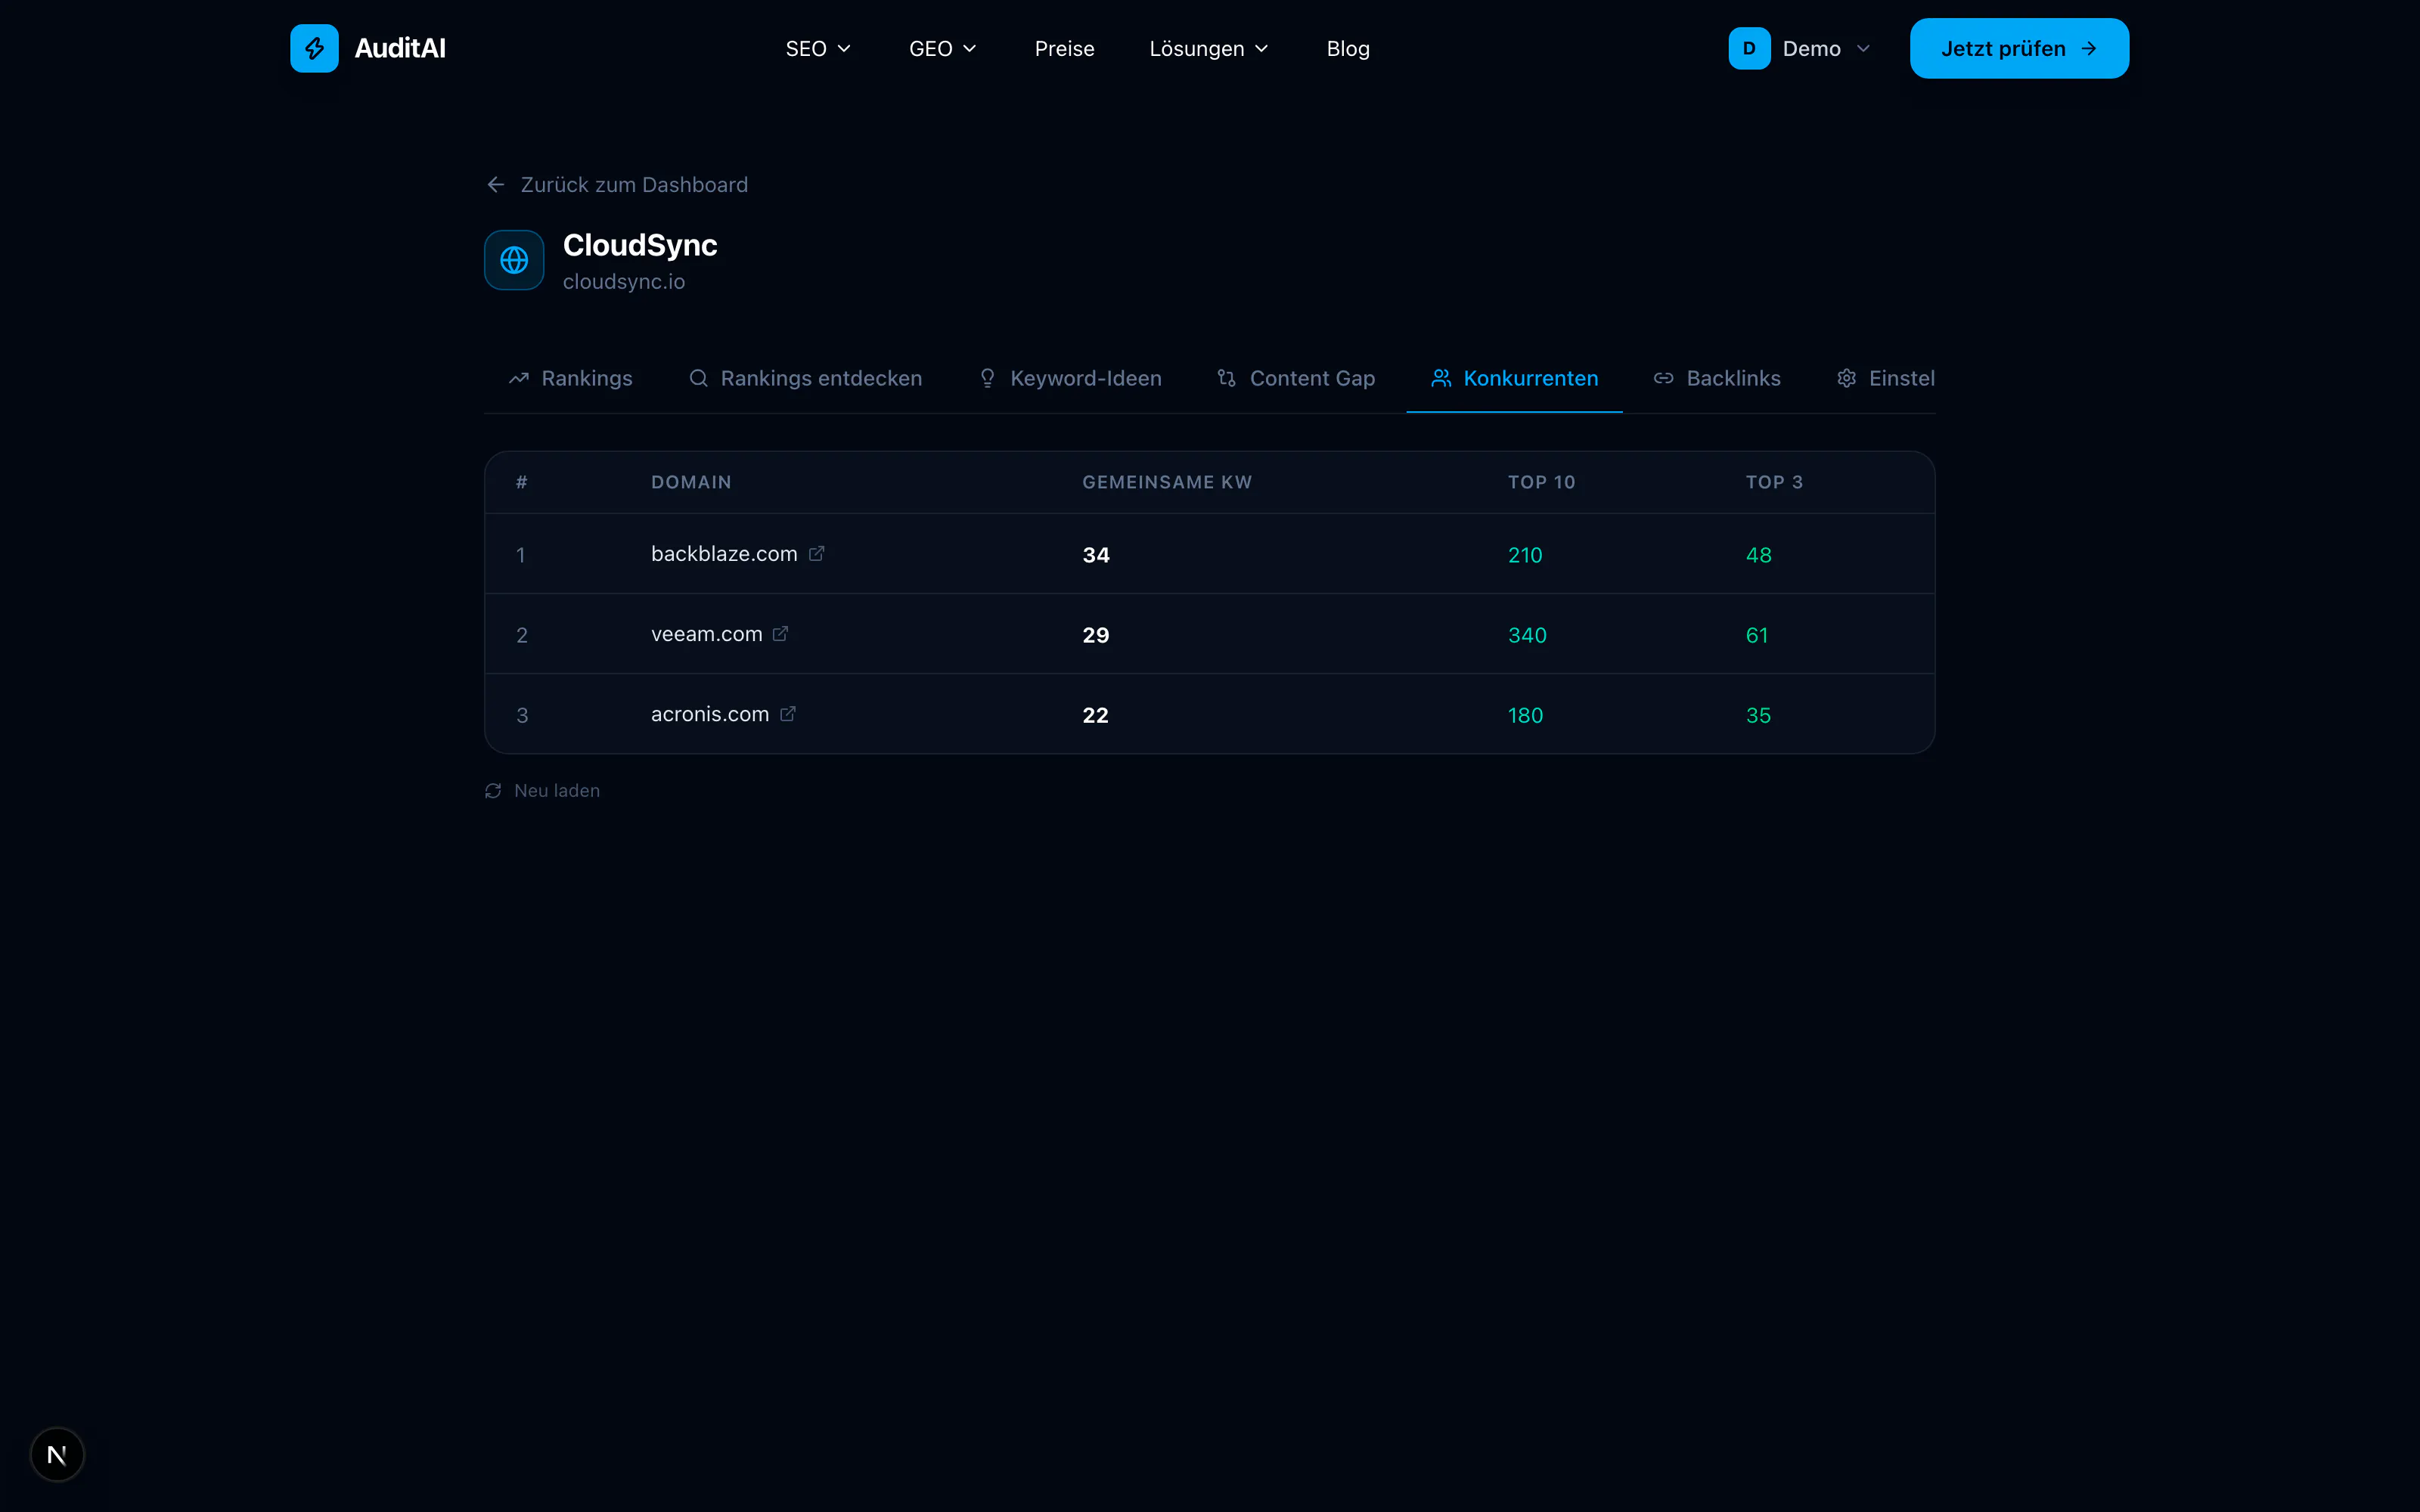Screen dimensions: 2420x1512
Task: Click the shared keyword value 34
Action: tap(1096, 555)
